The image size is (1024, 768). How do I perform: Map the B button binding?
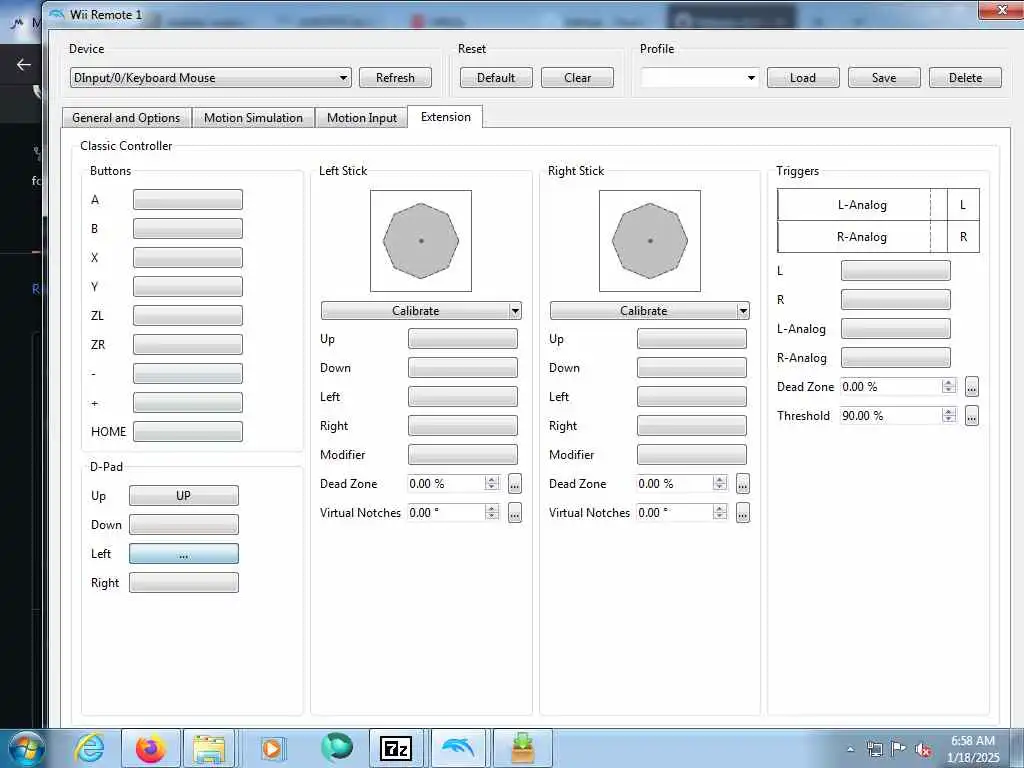click(x=188, y=229)
